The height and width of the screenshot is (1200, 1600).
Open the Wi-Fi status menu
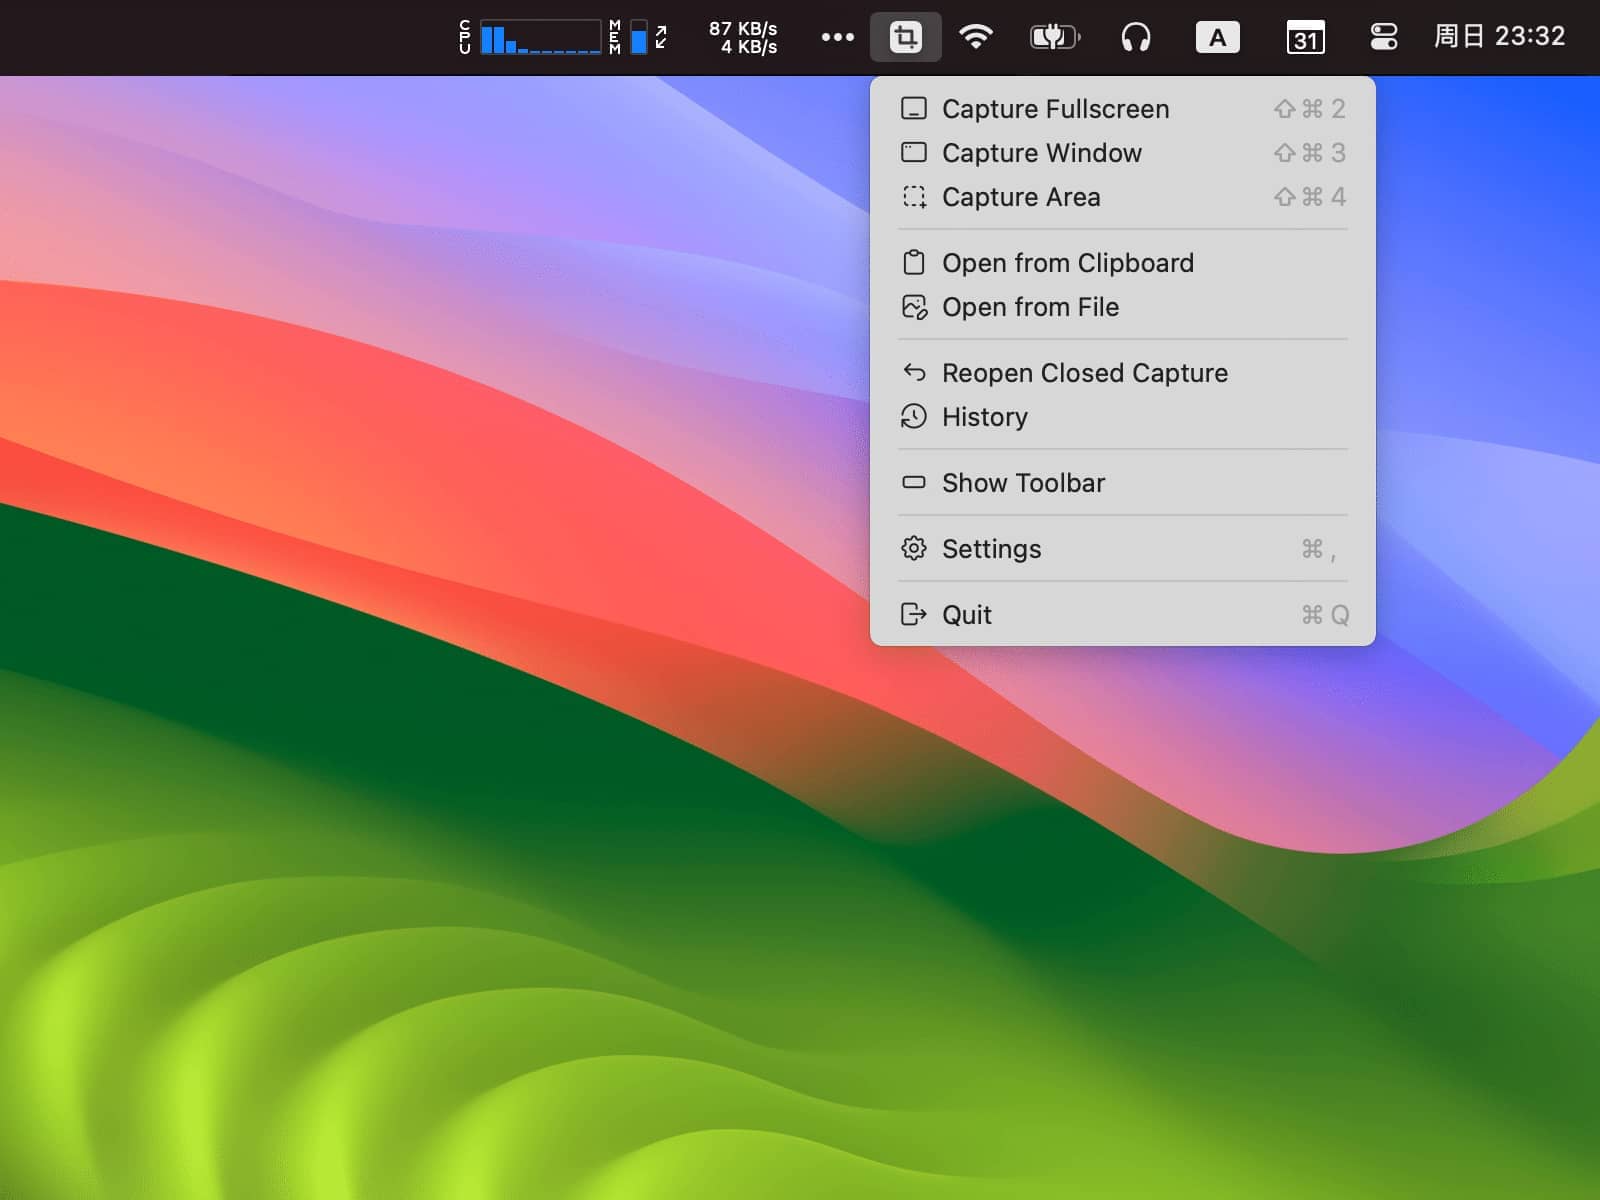coord(975,38)
